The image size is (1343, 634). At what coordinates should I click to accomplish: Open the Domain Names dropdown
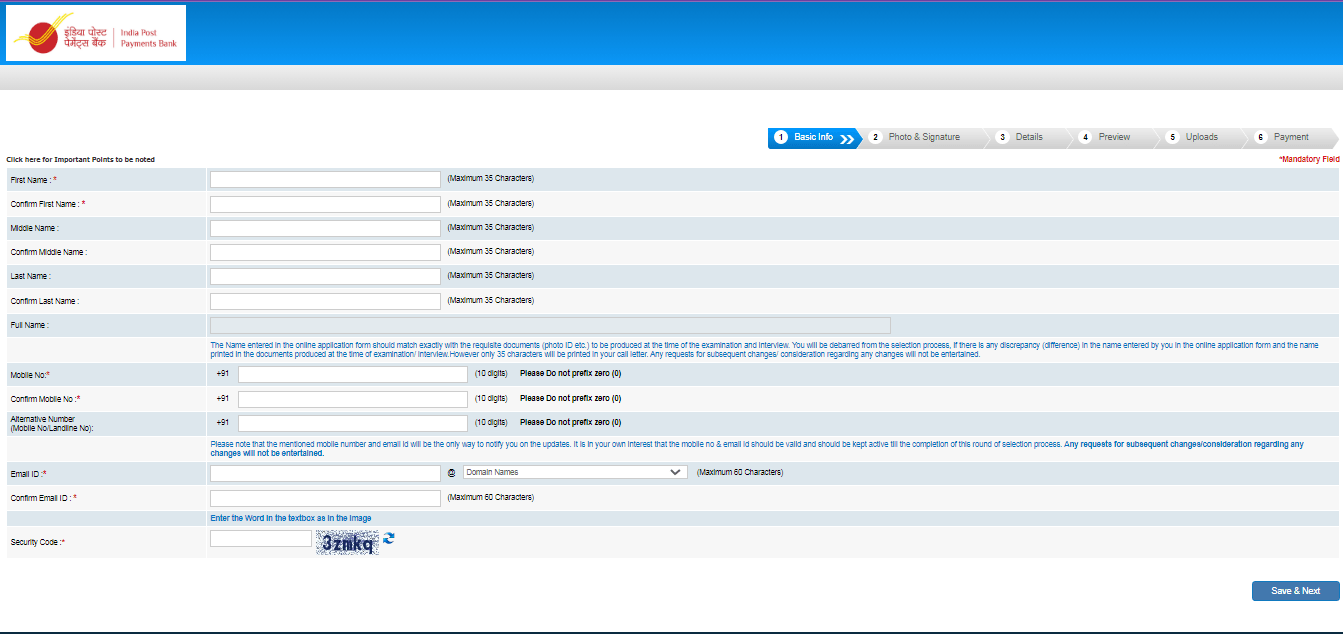[574, 472]
